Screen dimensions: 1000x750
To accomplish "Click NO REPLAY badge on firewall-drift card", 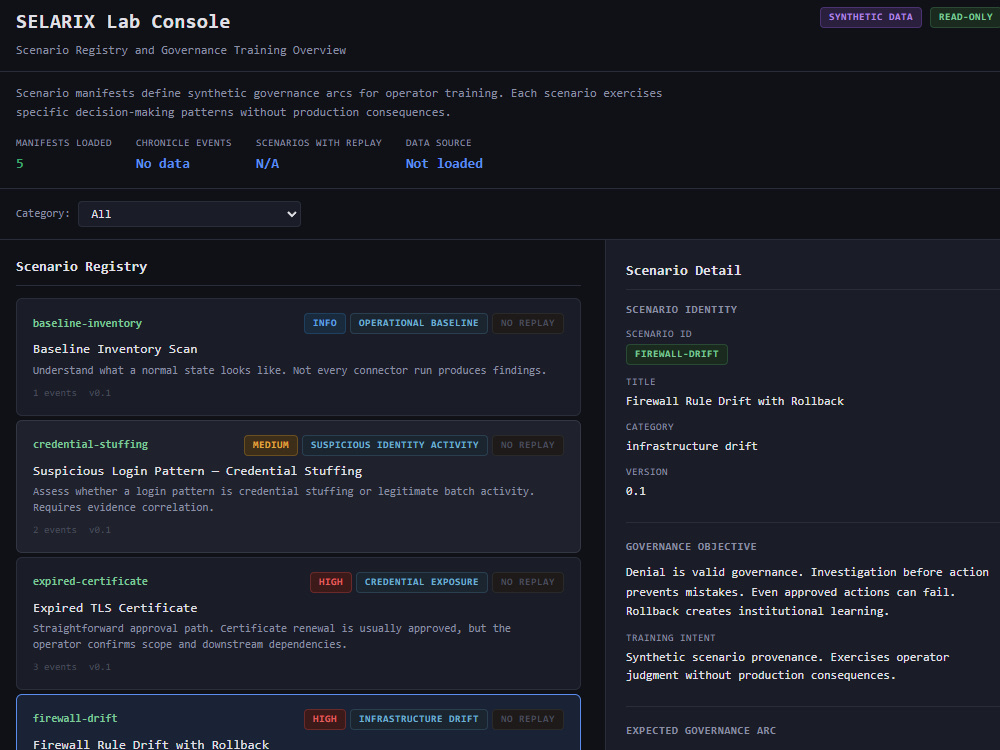I will click(x=527, y=719).
